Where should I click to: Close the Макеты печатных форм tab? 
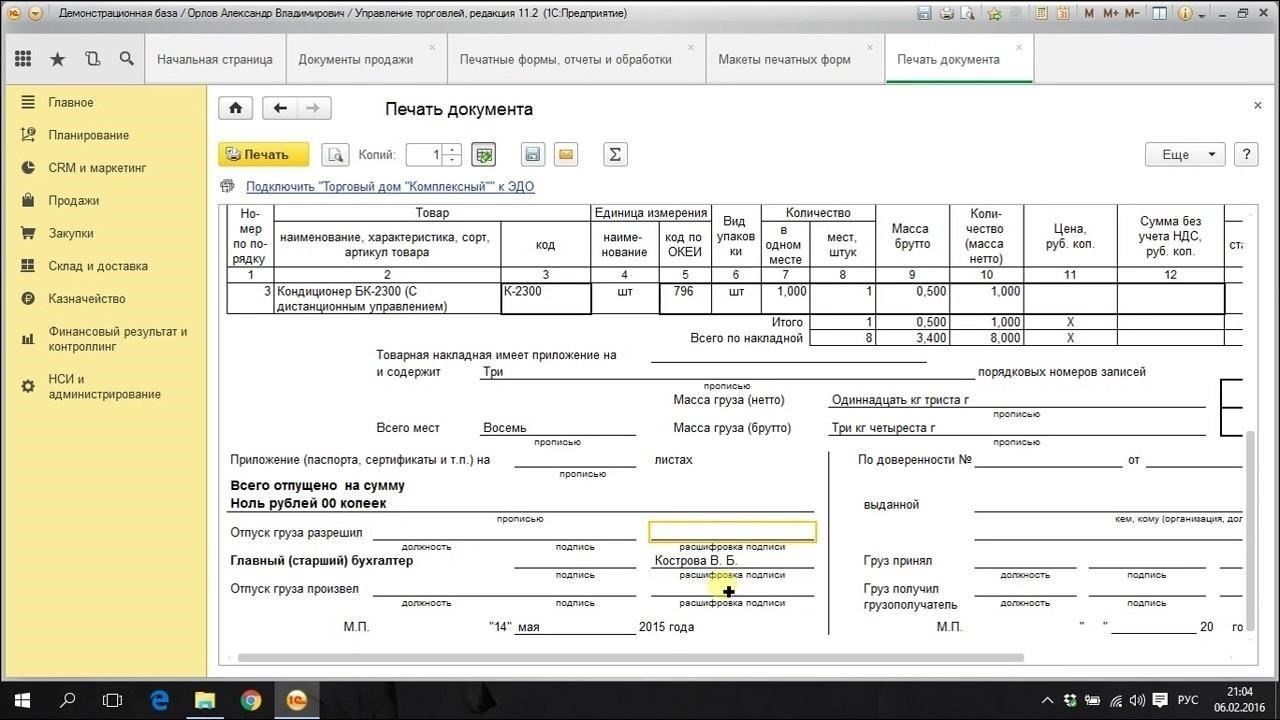(870, 47)
